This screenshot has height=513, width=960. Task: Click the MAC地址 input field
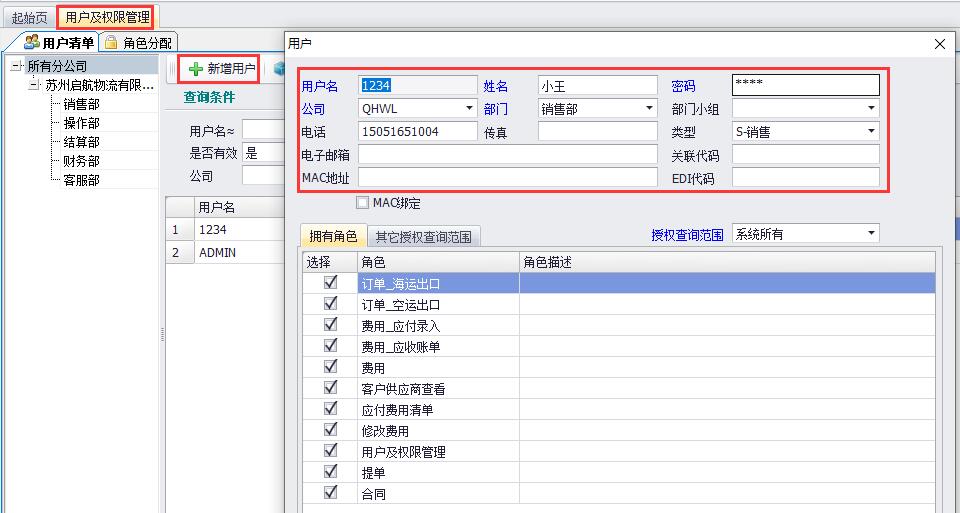click(508, 178)
